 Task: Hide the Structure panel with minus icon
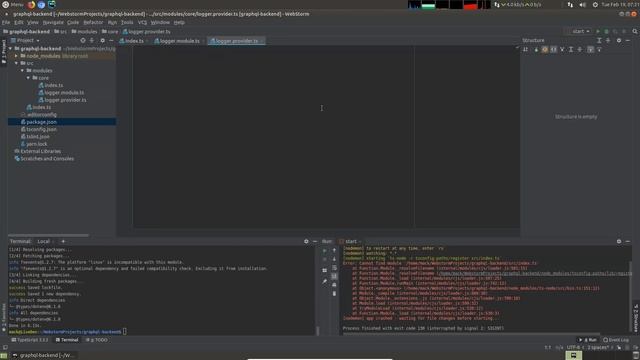tap(628, 40)
